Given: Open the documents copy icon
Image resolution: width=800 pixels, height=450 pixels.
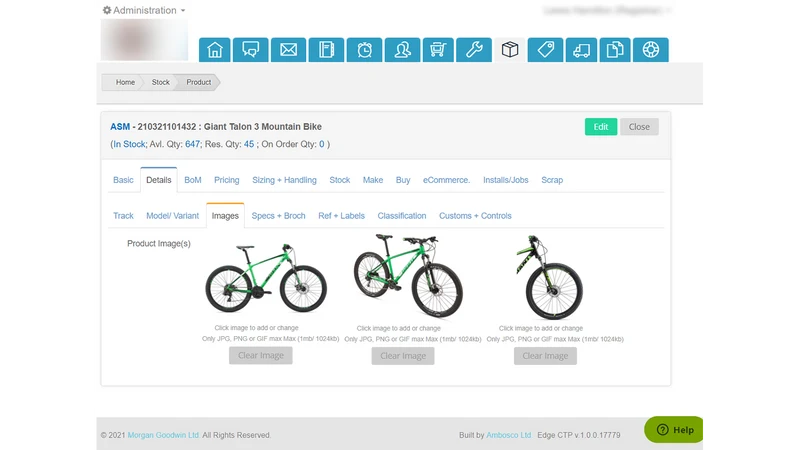Looking at the screenshot, I should click(x=615, y=49).
